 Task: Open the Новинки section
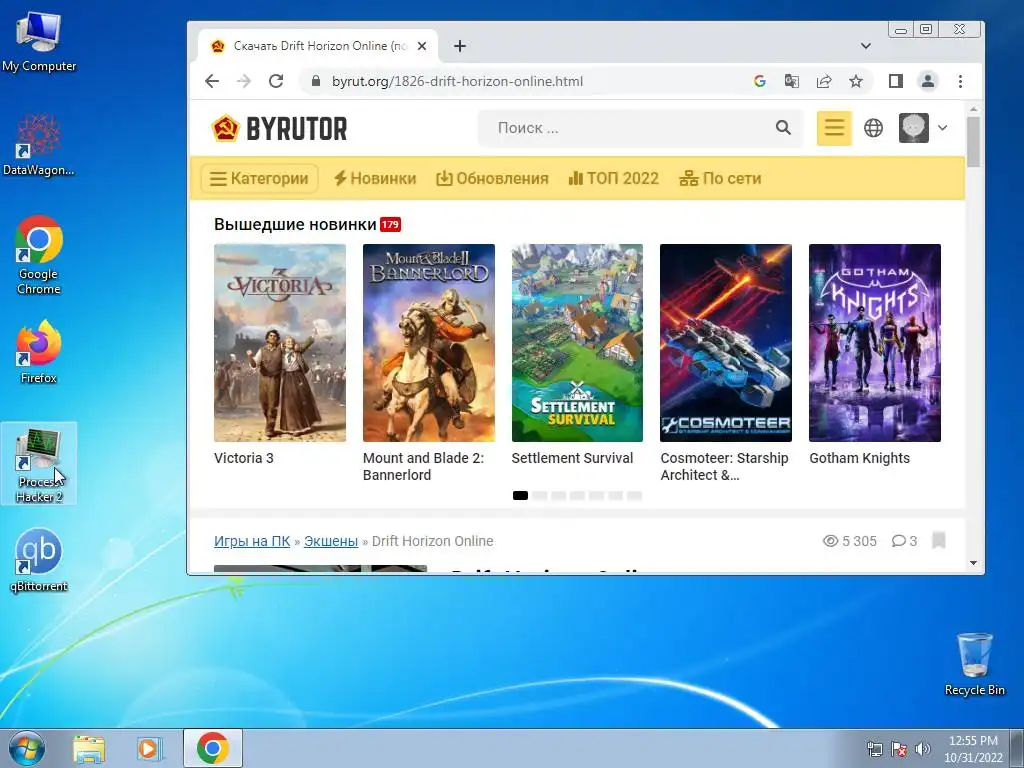coord(375,178)
